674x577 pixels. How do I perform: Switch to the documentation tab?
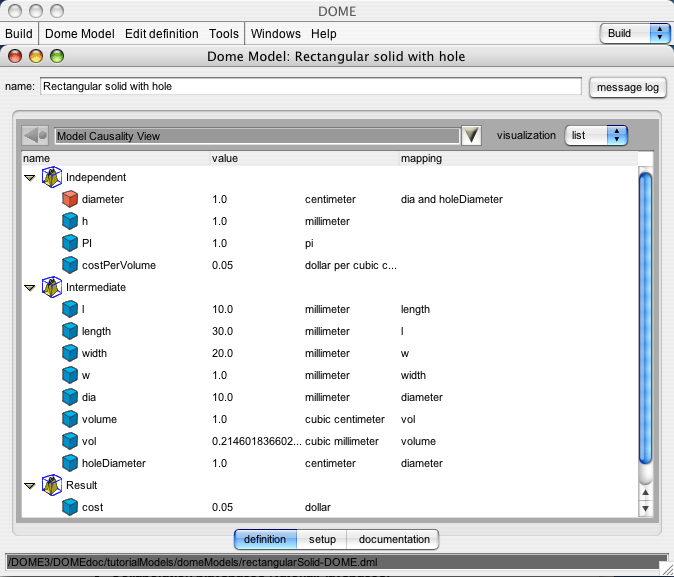tap(394, 539)
